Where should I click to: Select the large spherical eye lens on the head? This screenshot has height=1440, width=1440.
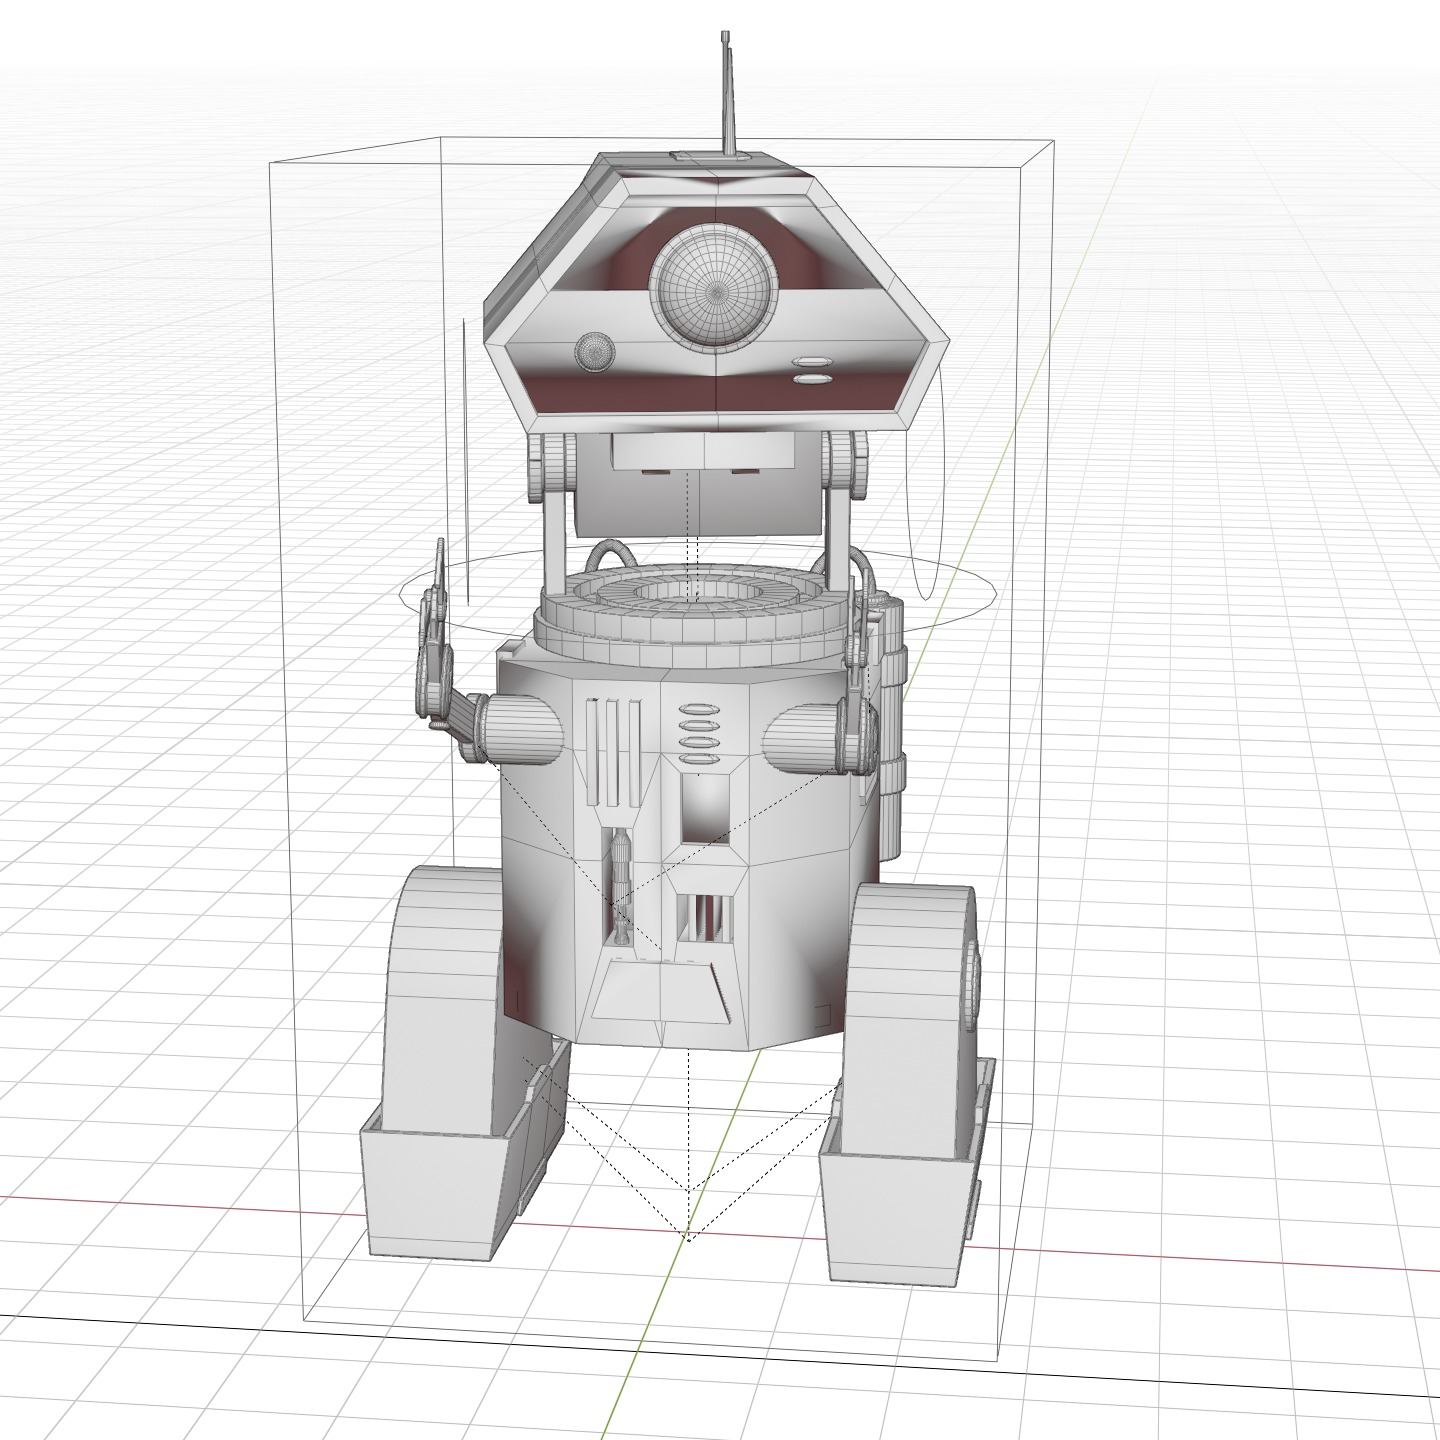coord(714,287)
